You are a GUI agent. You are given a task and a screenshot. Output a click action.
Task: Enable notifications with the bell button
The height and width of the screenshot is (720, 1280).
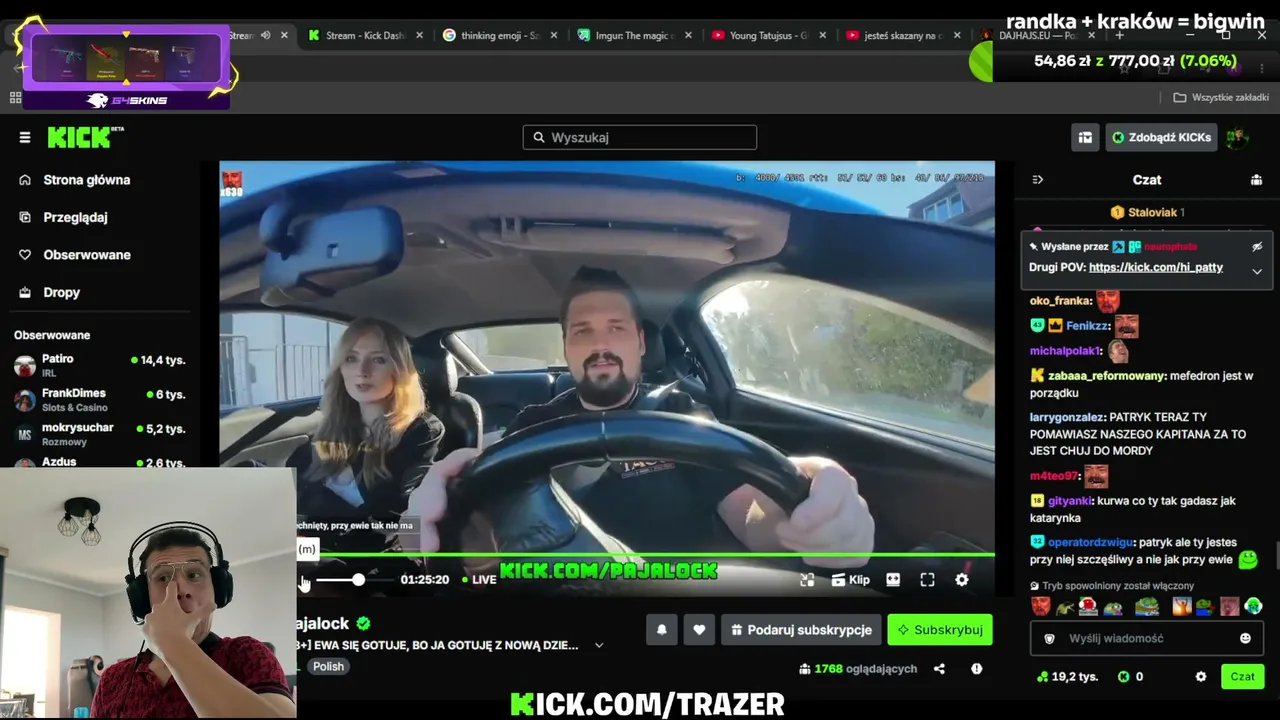pyautogui.click(x=661, y=630)
